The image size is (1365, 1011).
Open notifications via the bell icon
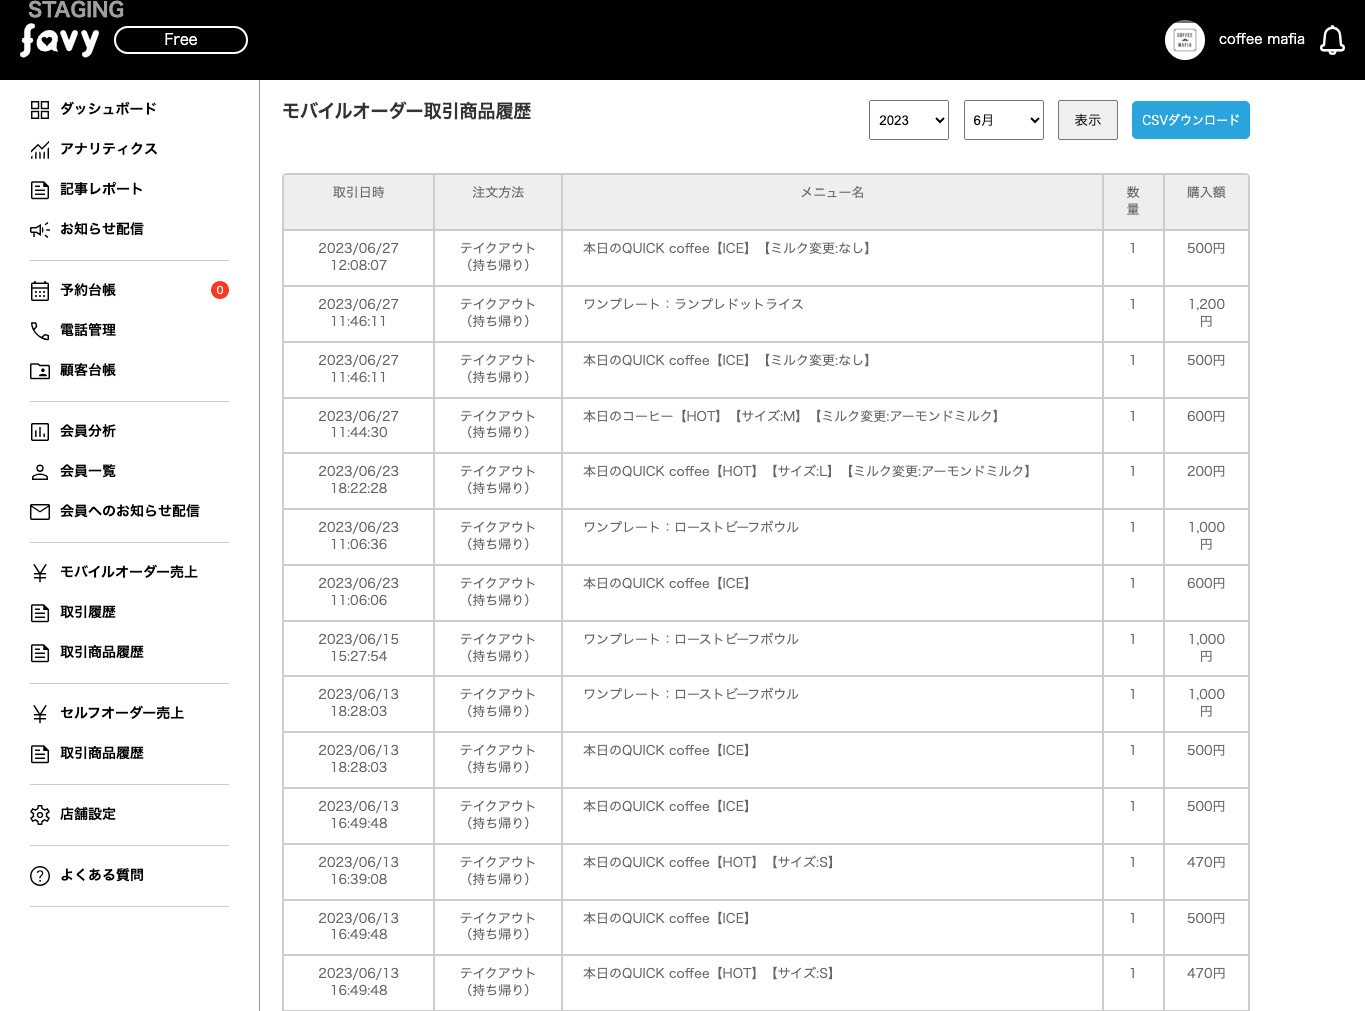pos(1332,40)
